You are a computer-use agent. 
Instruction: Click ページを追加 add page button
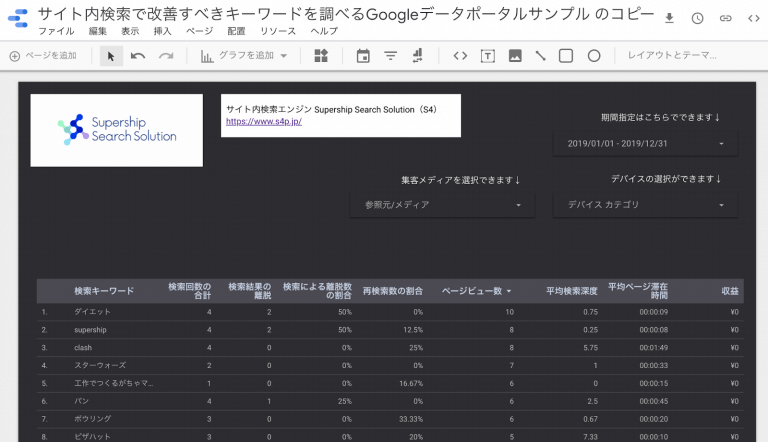[x=43, y=56]
